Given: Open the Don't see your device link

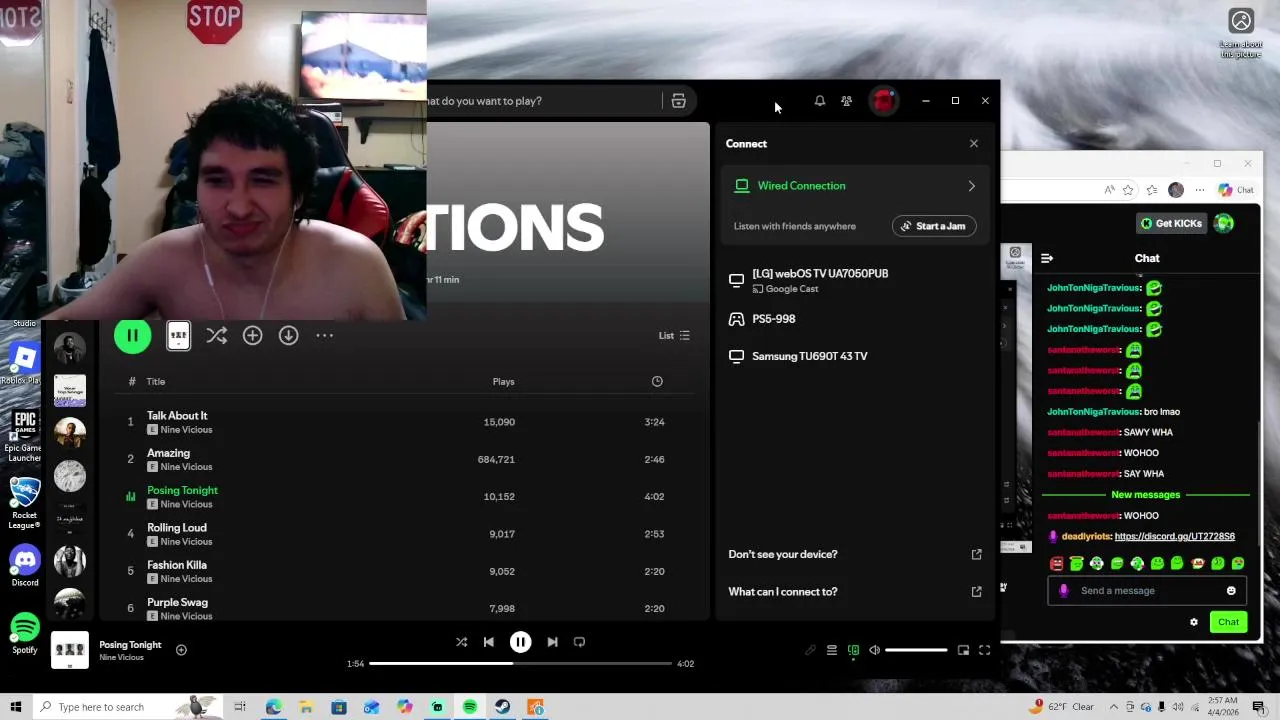Looking at the screenshot, I should pyautogui.click(x=854, y=554).
